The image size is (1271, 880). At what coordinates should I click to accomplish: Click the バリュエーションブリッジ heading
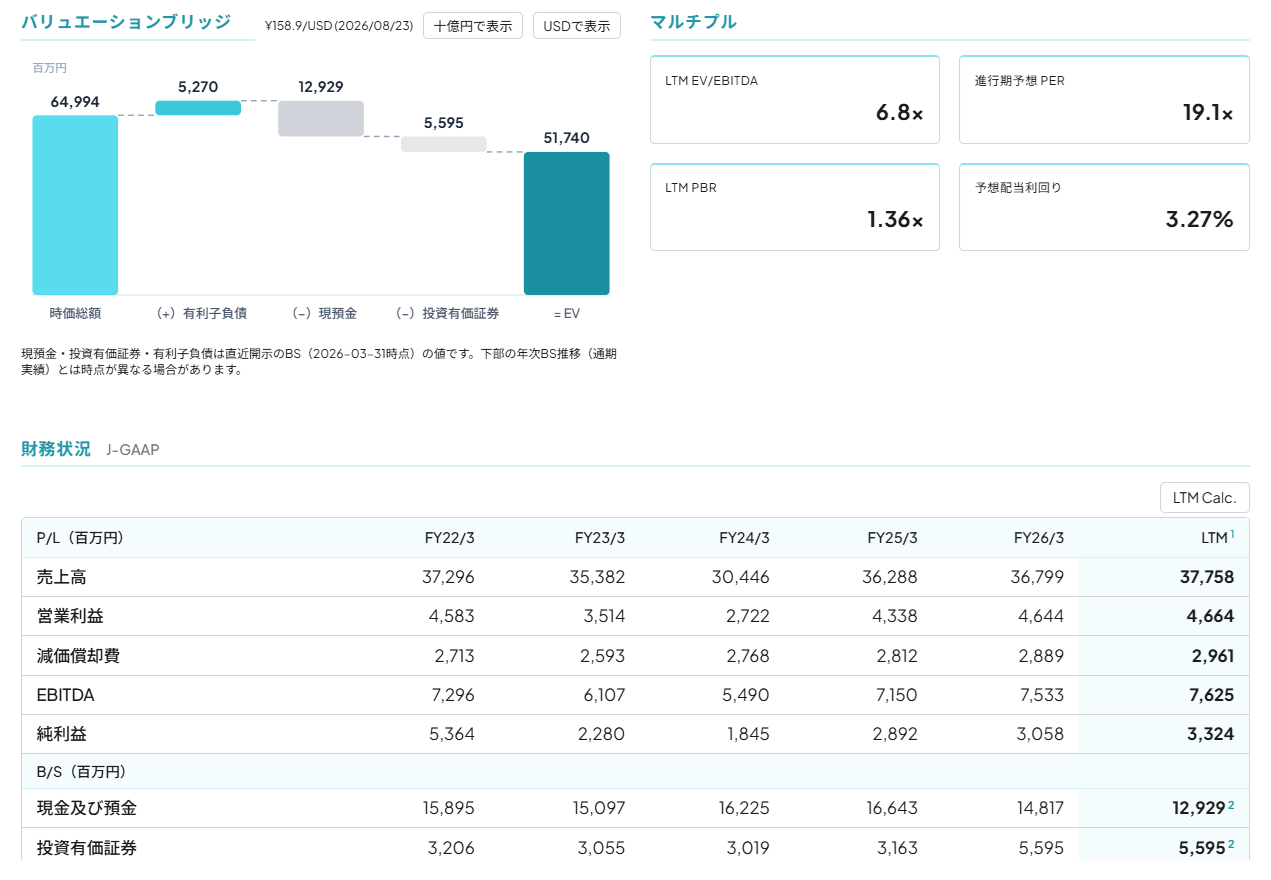(126, 21)
